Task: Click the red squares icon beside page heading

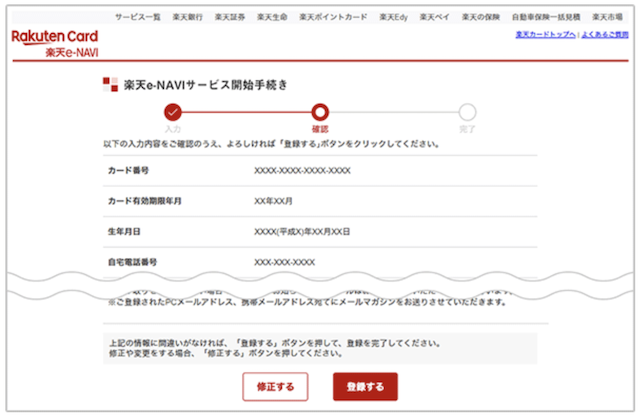Action: (110, 85)
